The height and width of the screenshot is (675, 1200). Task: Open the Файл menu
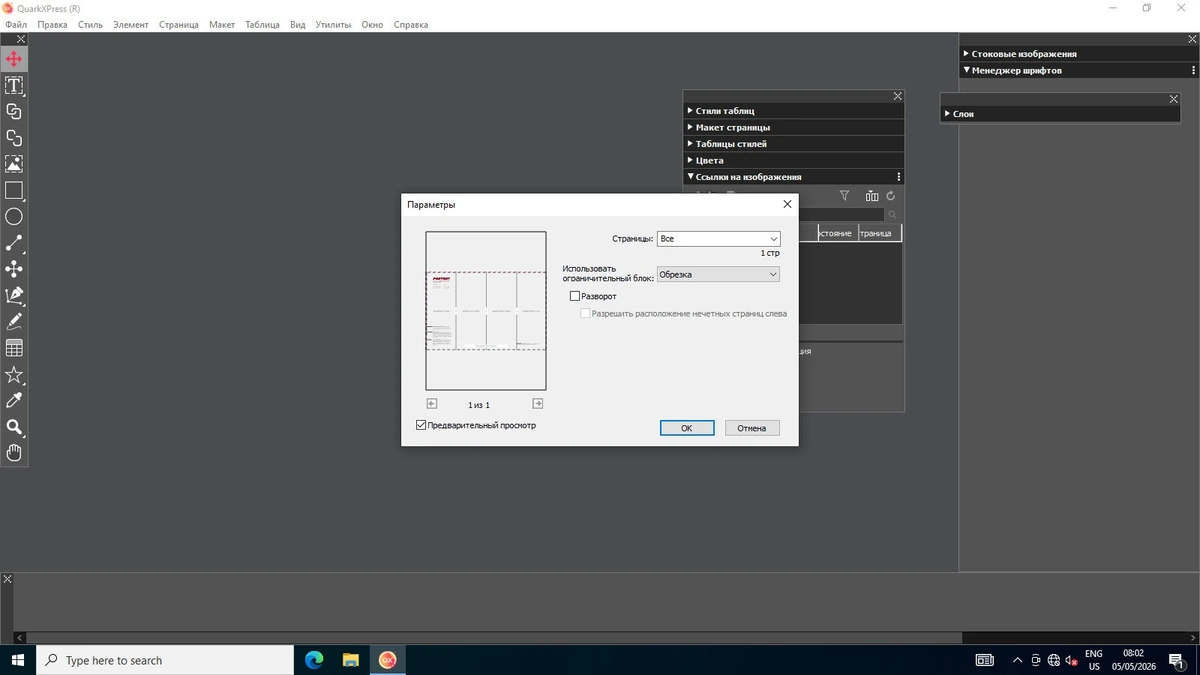coord(16,24)
